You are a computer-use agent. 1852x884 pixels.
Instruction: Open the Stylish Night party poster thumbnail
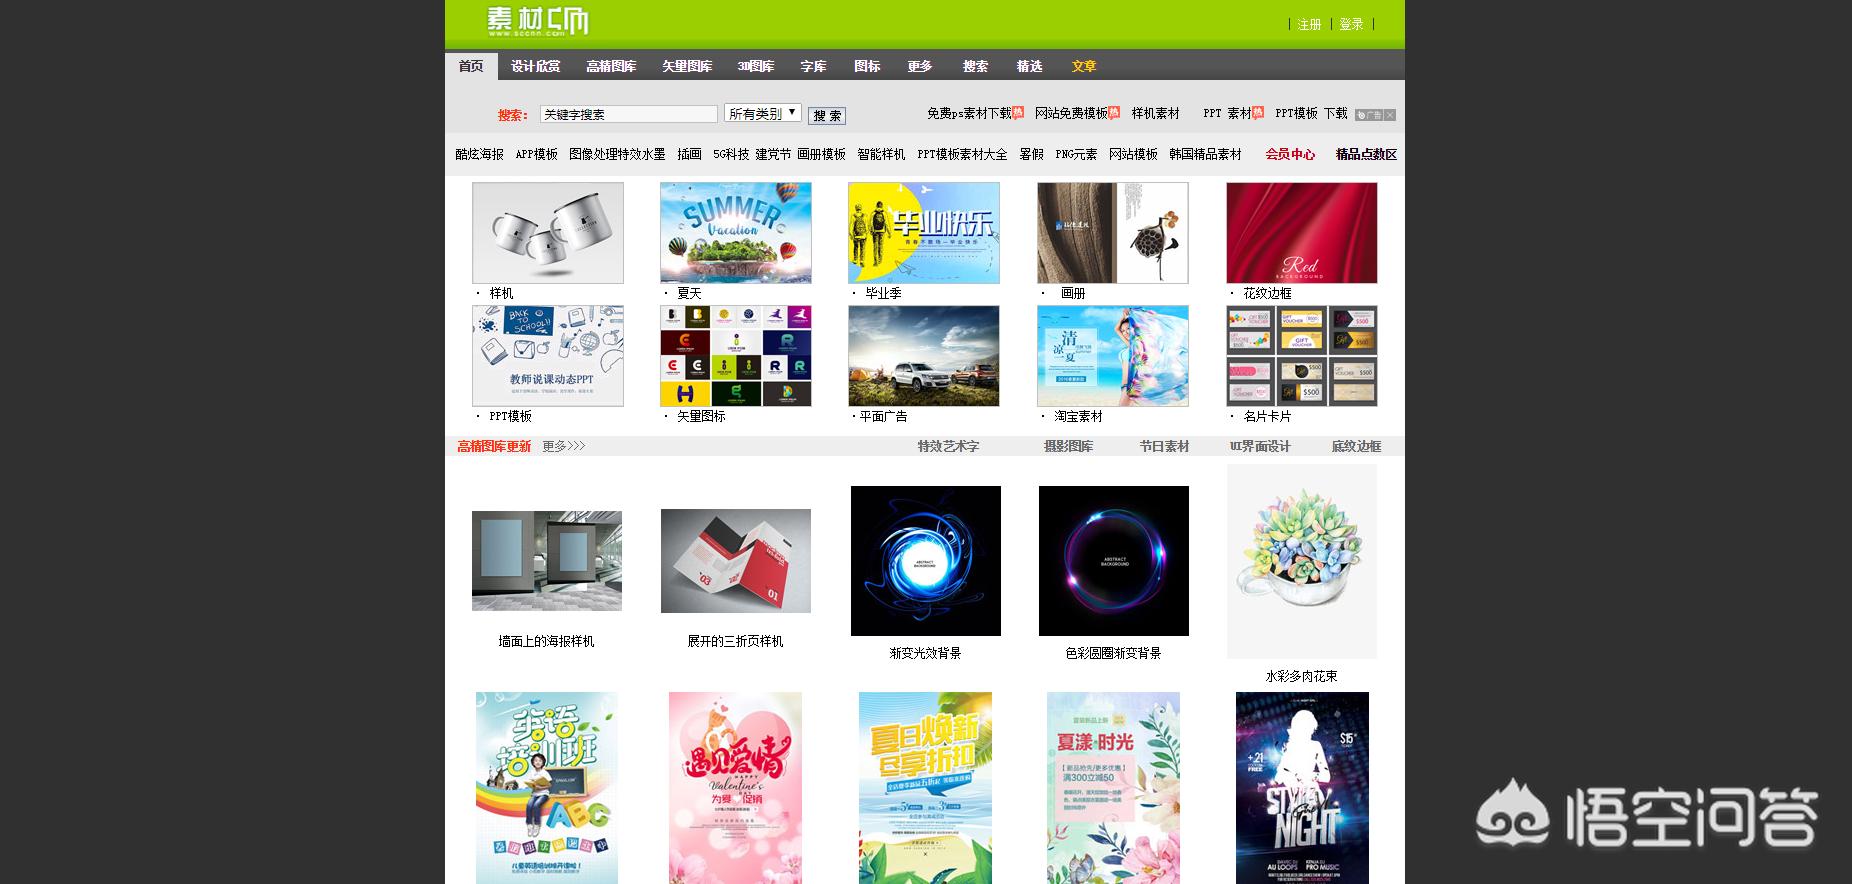coord(1302,788)
